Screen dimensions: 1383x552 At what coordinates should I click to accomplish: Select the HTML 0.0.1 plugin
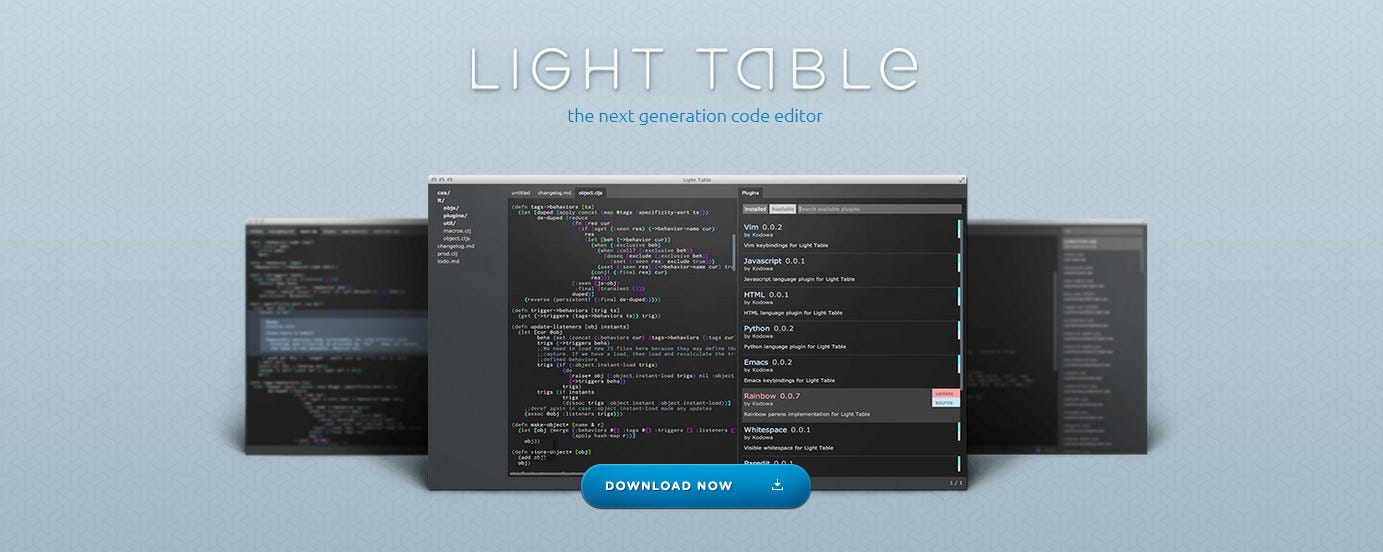(x=850, y=304)
